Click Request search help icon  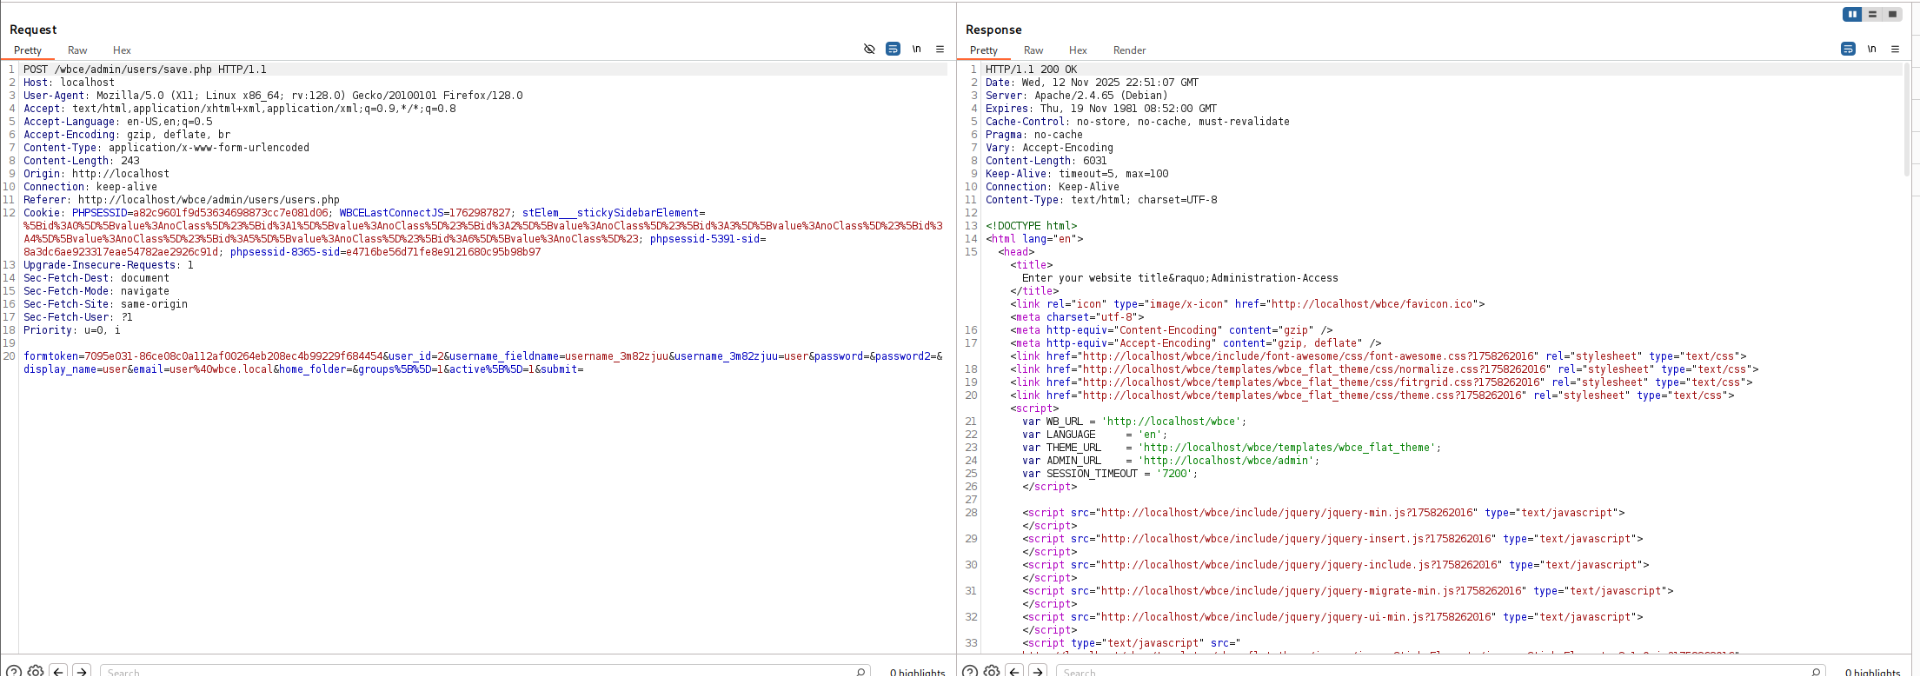coord(14,671)
